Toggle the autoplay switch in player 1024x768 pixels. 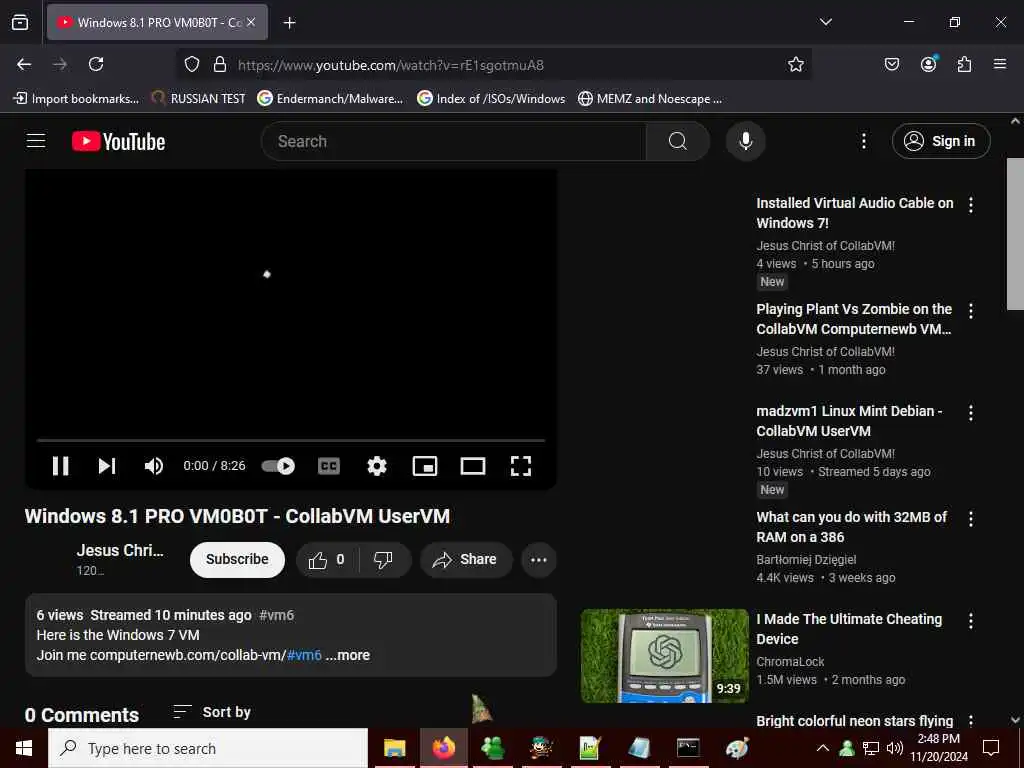[x=278, y=466]
